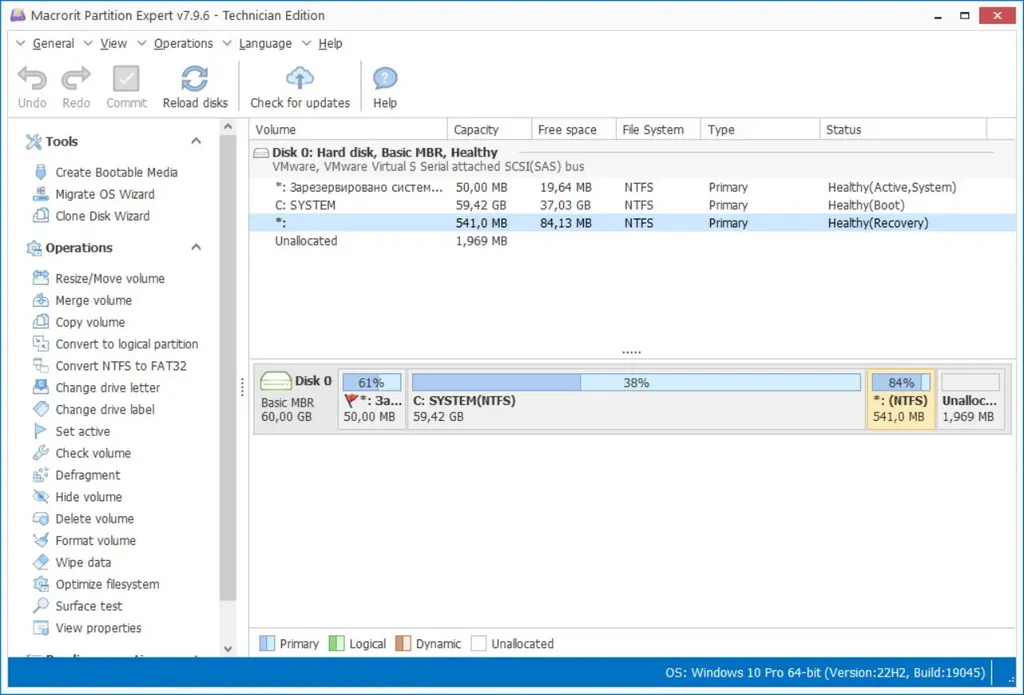Open the General menu
The image size is (1024, 695).
(53, 44)
